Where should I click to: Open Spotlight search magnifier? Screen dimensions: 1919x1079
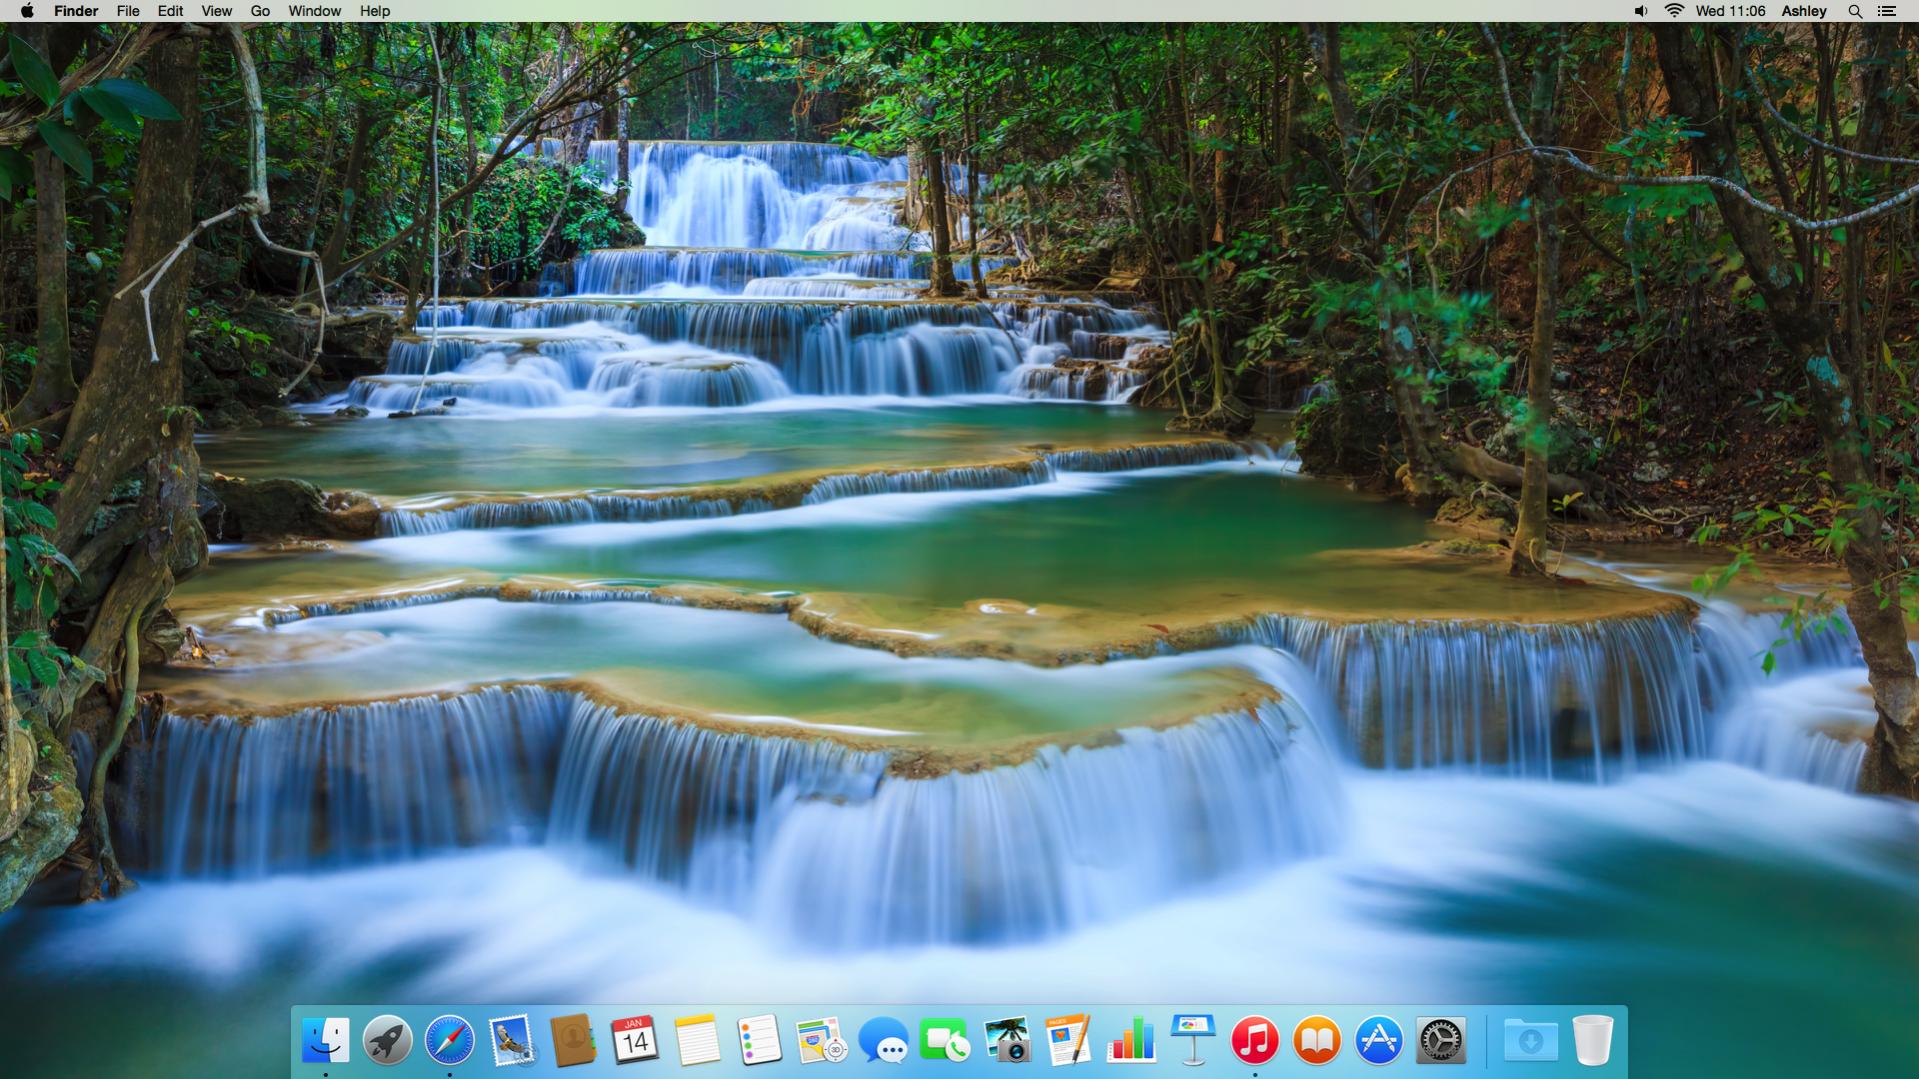[1855, 11]
